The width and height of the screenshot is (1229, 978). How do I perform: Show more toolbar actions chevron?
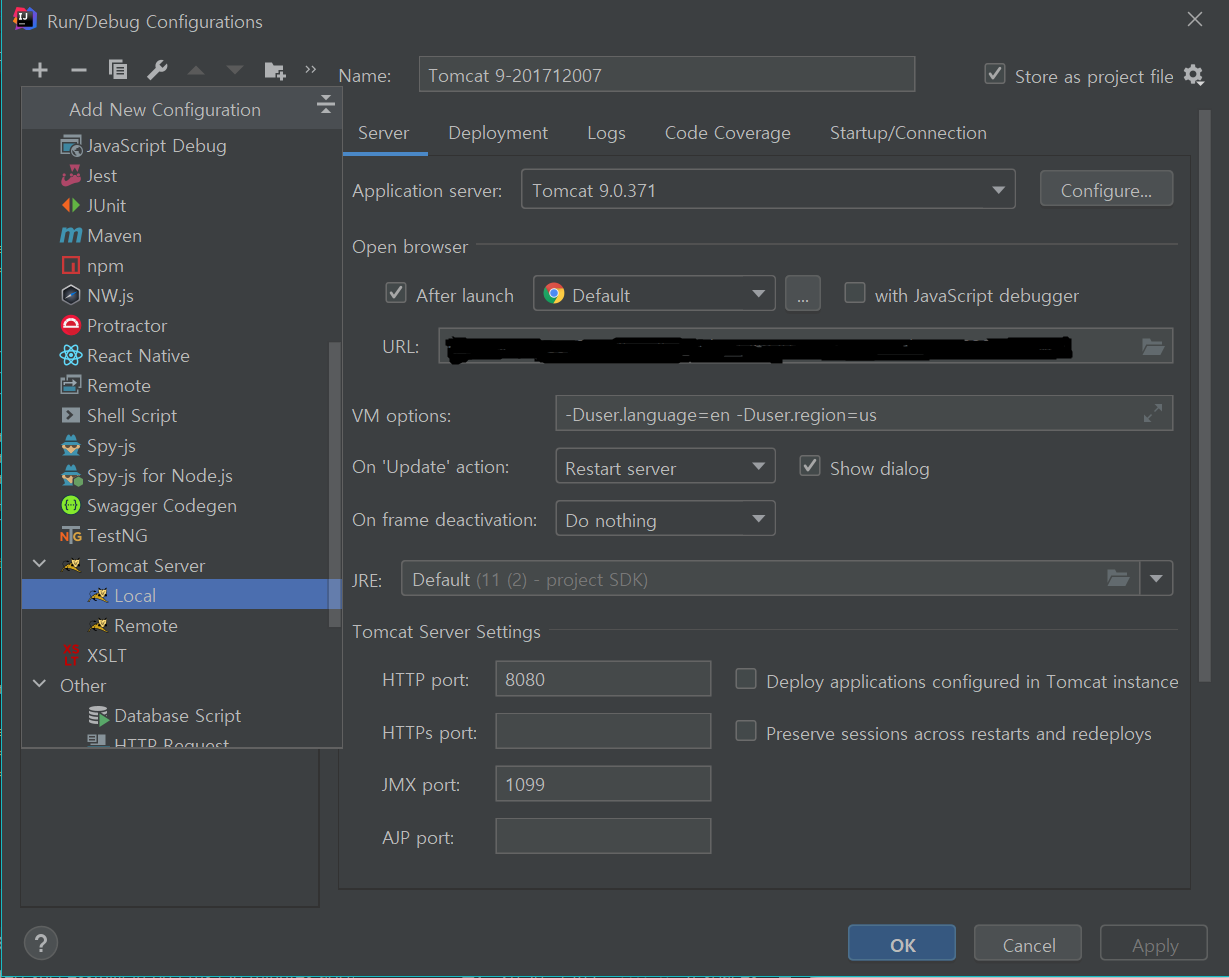pos(311,69)
